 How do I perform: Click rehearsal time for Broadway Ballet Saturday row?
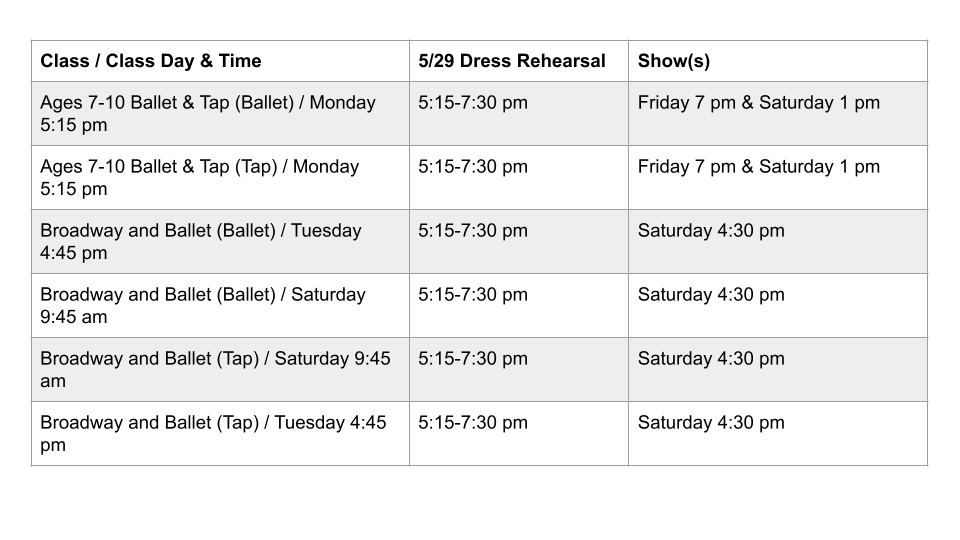473,294
